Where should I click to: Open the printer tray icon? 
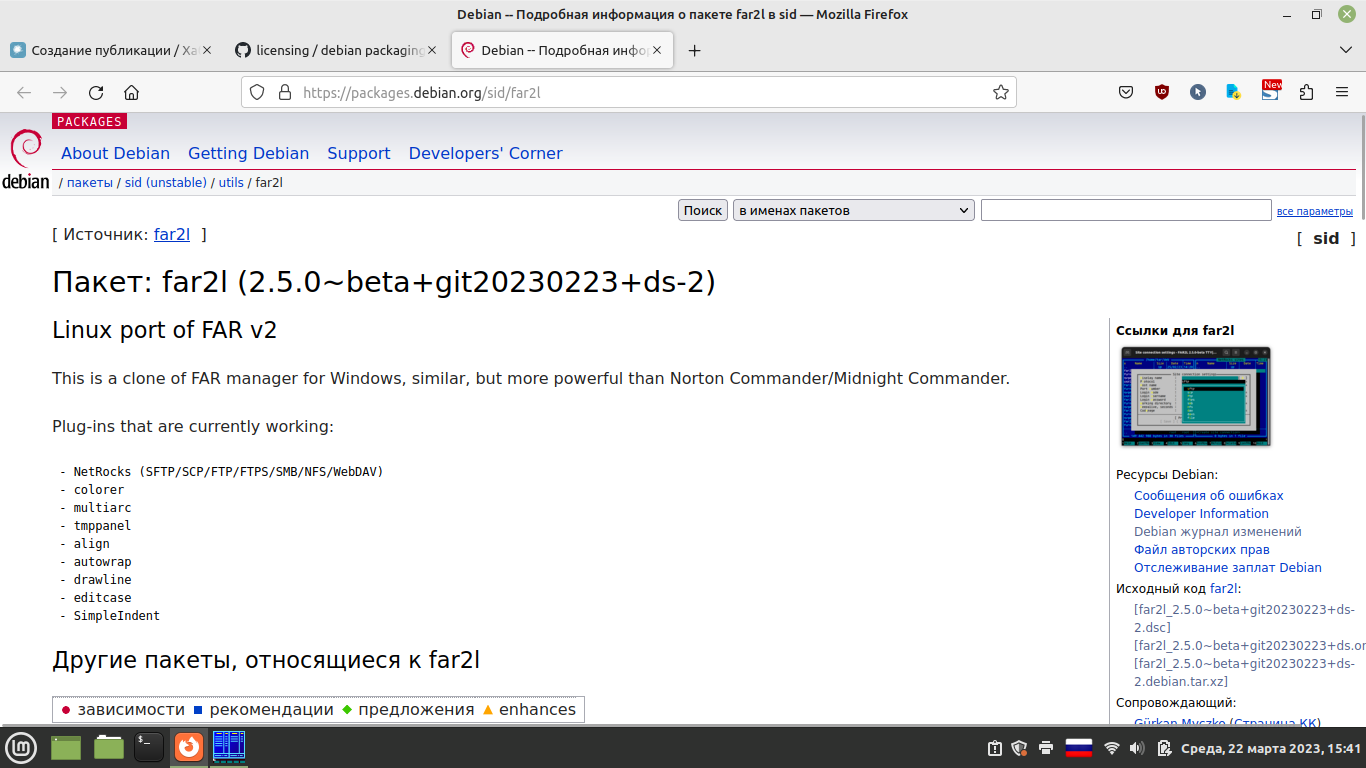(1046, 747)
